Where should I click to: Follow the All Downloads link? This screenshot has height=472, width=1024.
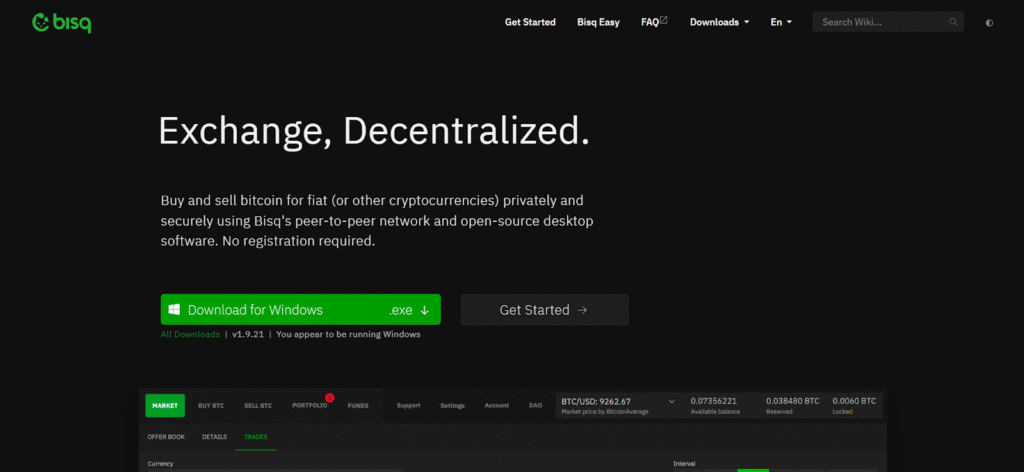[190, 335]
